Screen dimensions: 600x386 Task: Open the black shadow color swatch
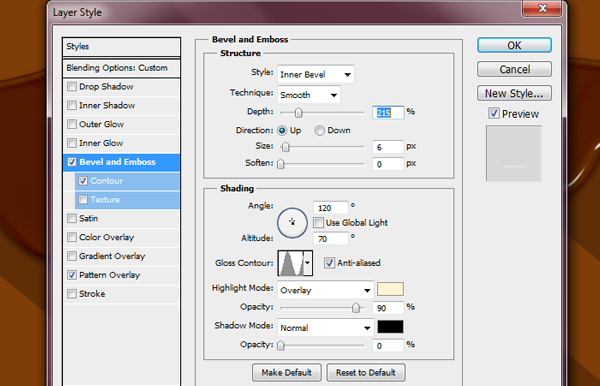pos(390,327)
